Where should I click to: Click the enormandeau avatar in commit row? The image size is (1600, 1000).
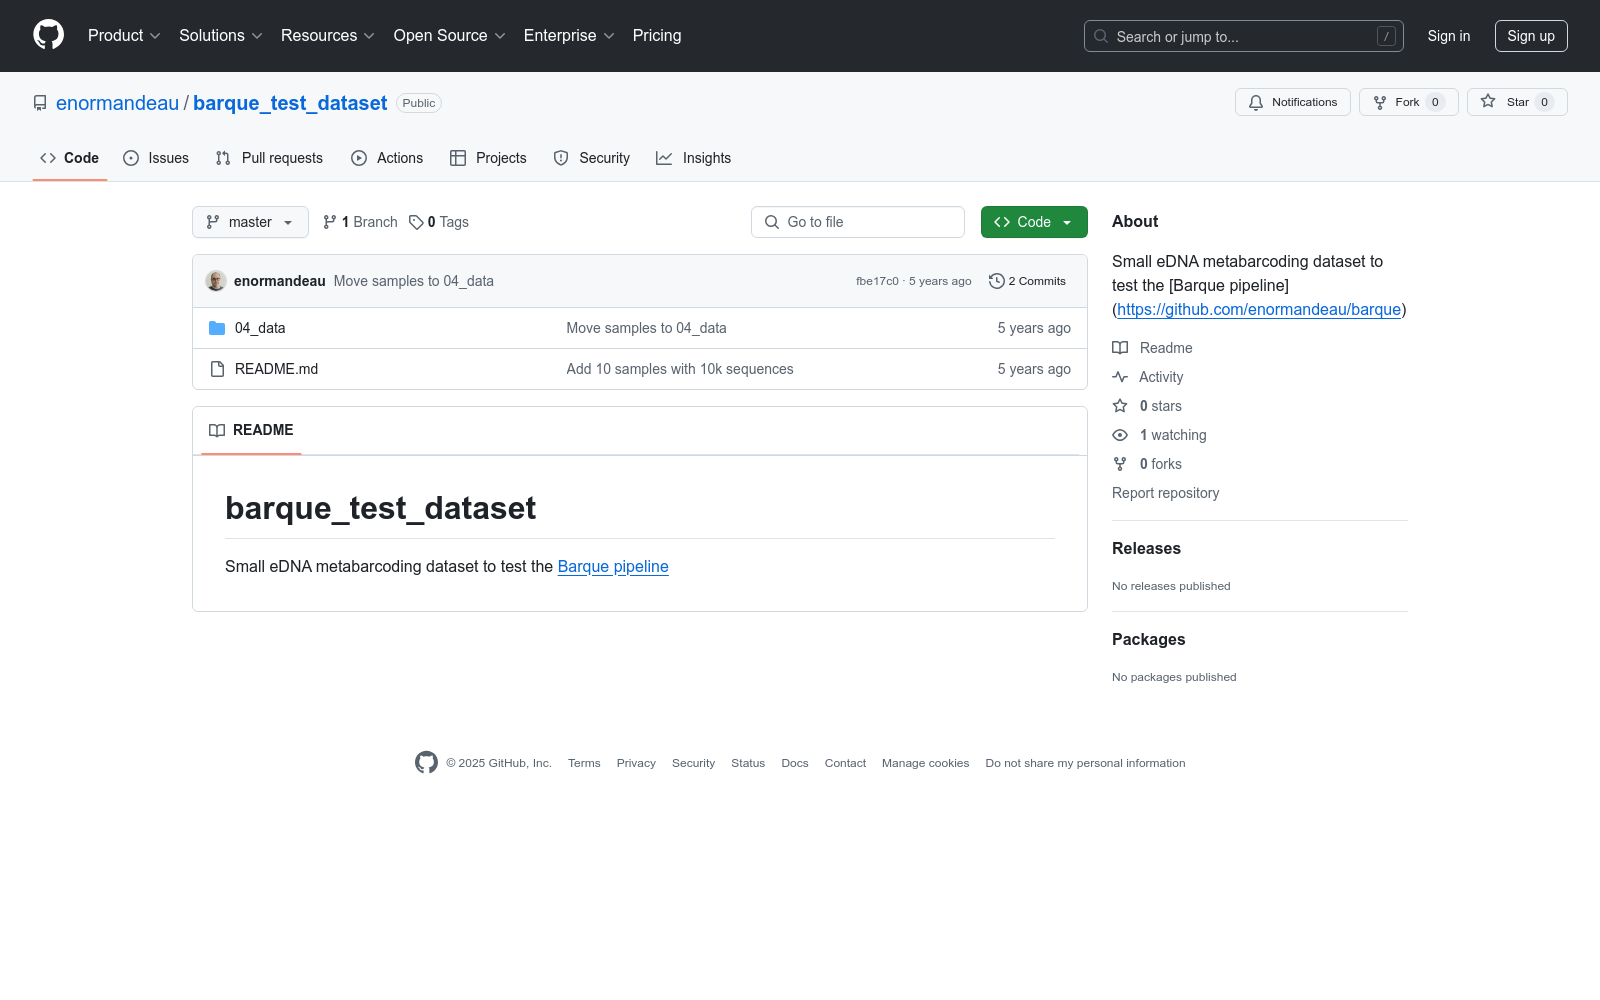(x=216, y=281)
